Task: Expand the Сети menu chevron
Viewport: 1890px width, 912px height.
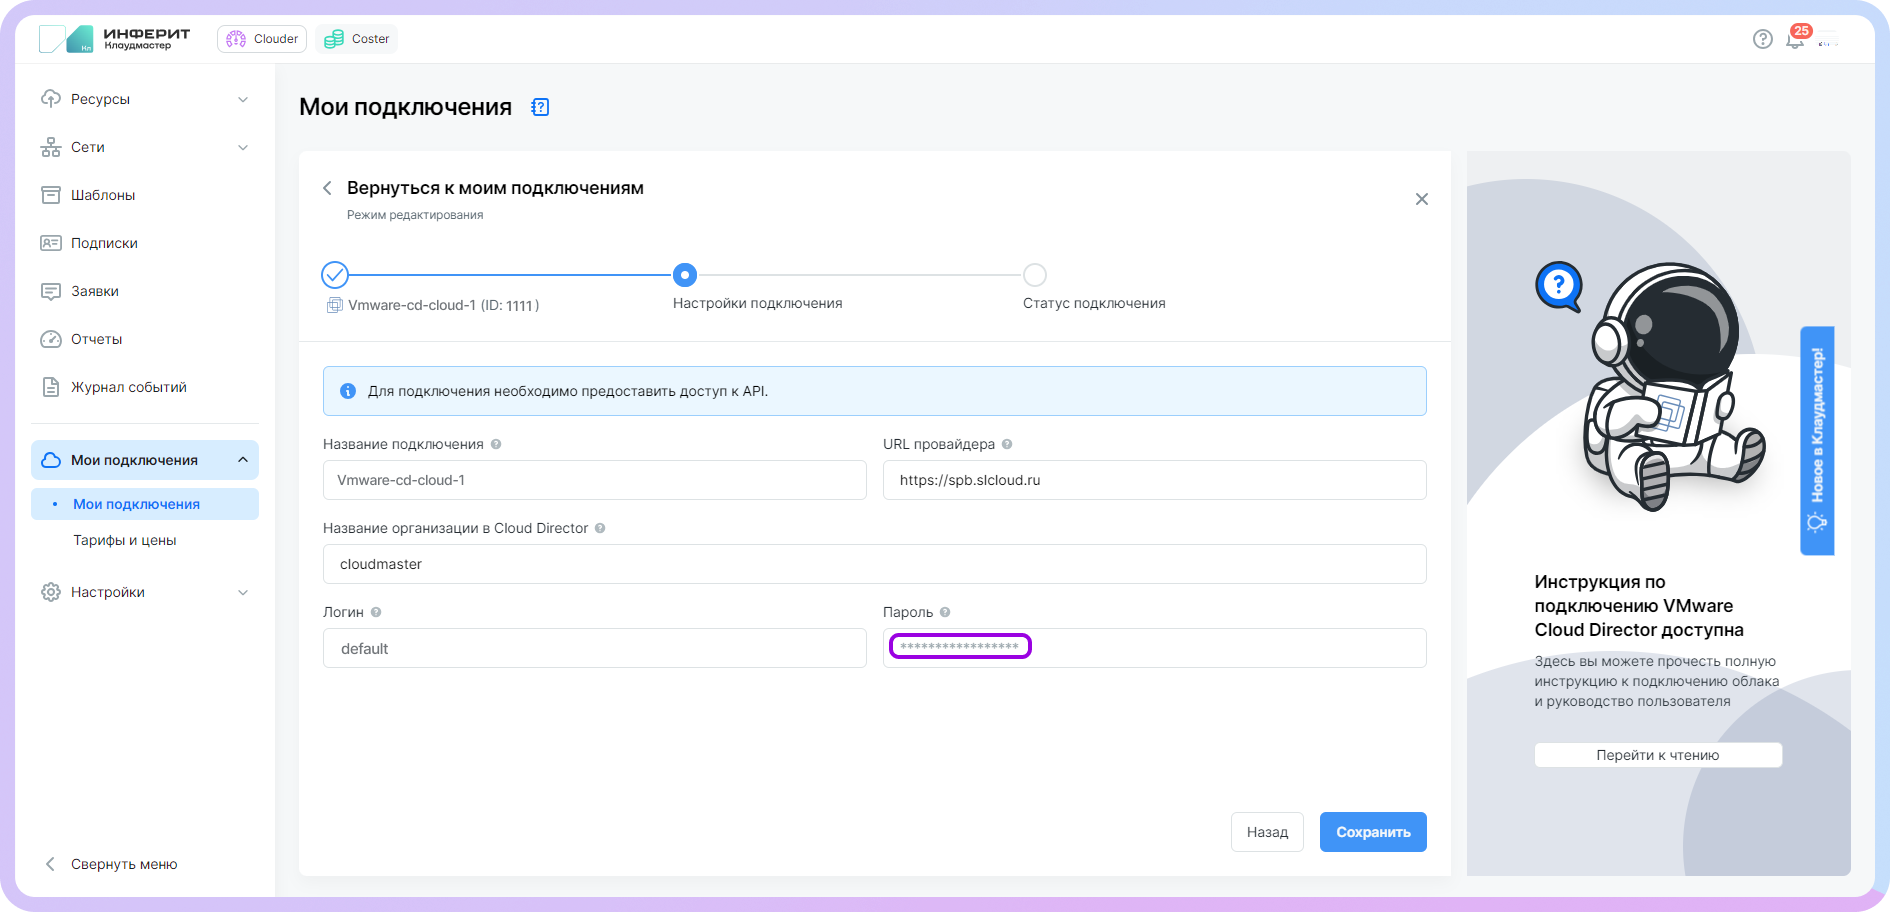Action: (x=243, y=147)
